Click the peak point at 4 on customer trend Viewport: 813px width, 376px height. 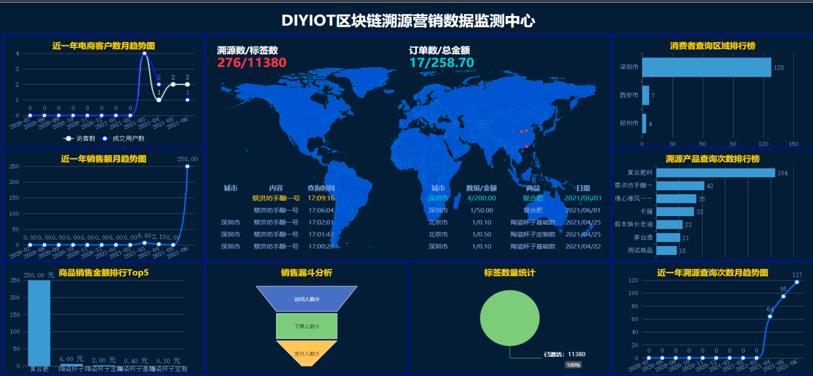tap(144, 53)
